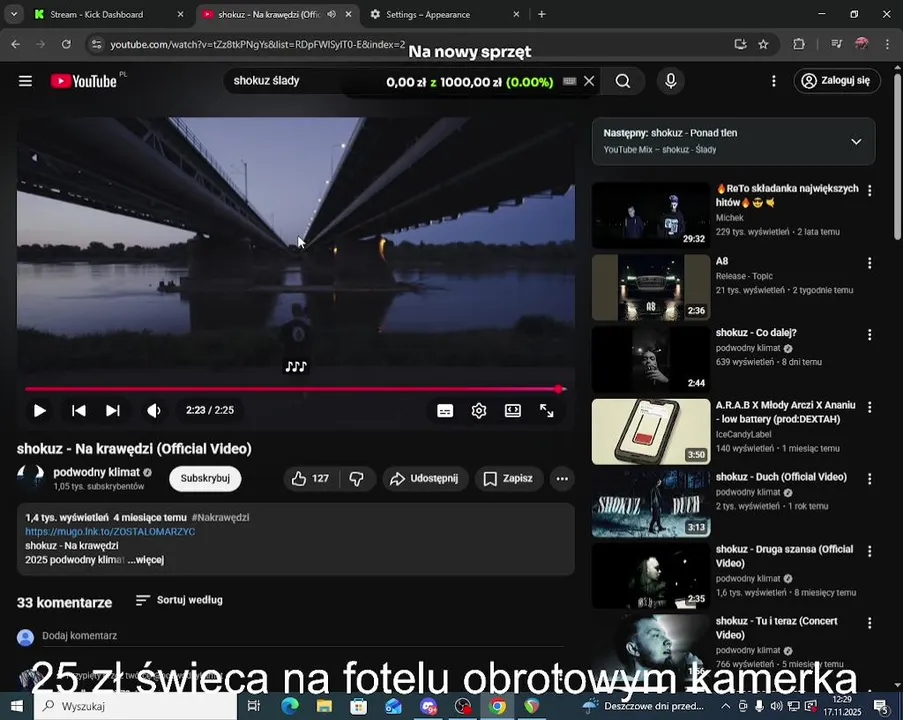Image resolution: width=903 pixels, height=720 pixels.
Task: Open podwodny klimat channel name
Action: tap(97, 472)
